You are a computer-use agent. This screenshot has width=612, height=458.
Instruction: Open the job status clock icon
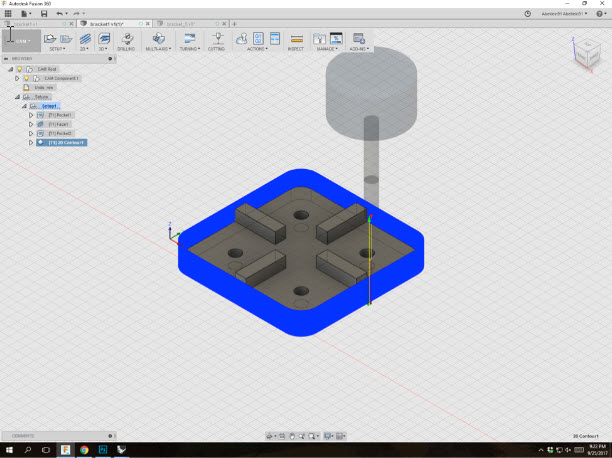[528, 13]
